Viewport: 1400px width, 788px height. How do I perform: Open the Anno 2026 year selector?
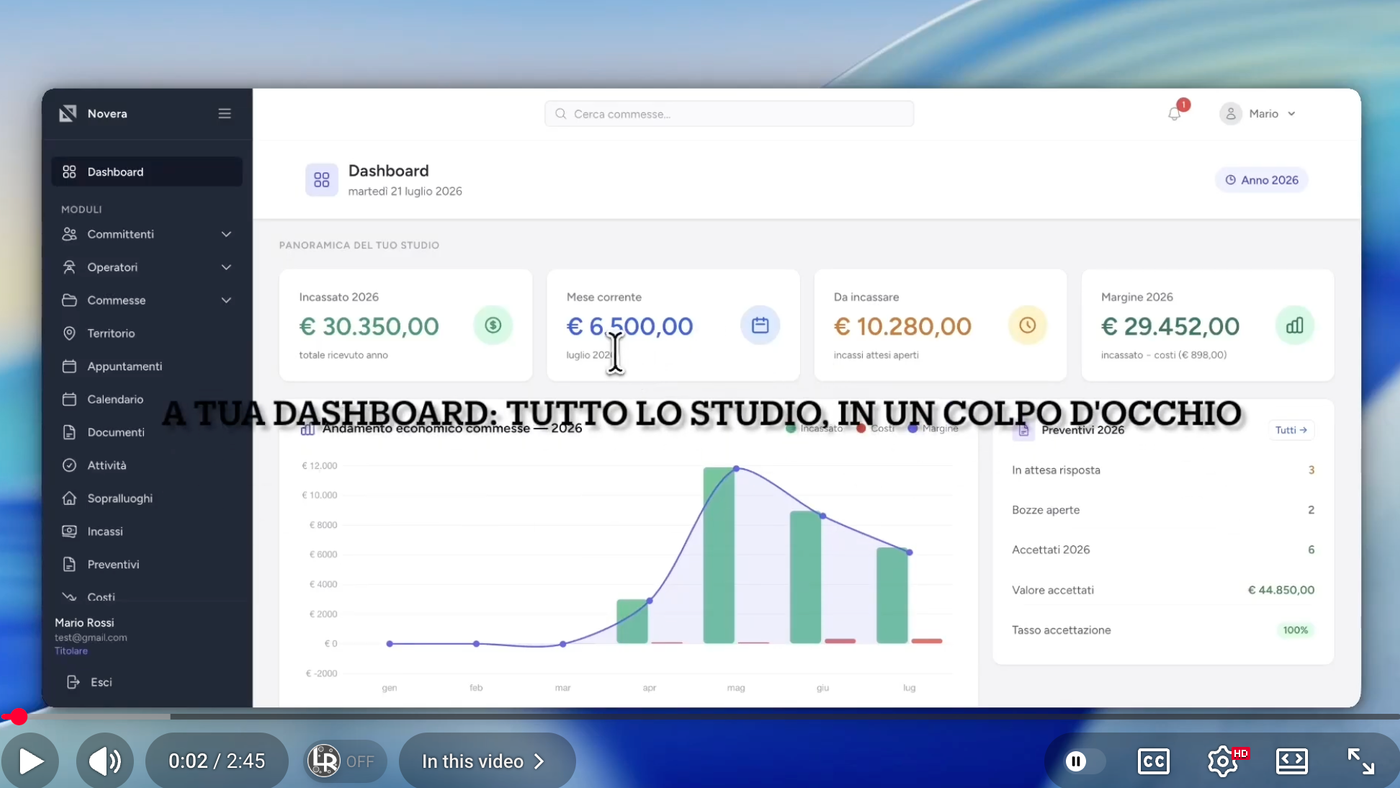click(1262, 180)
